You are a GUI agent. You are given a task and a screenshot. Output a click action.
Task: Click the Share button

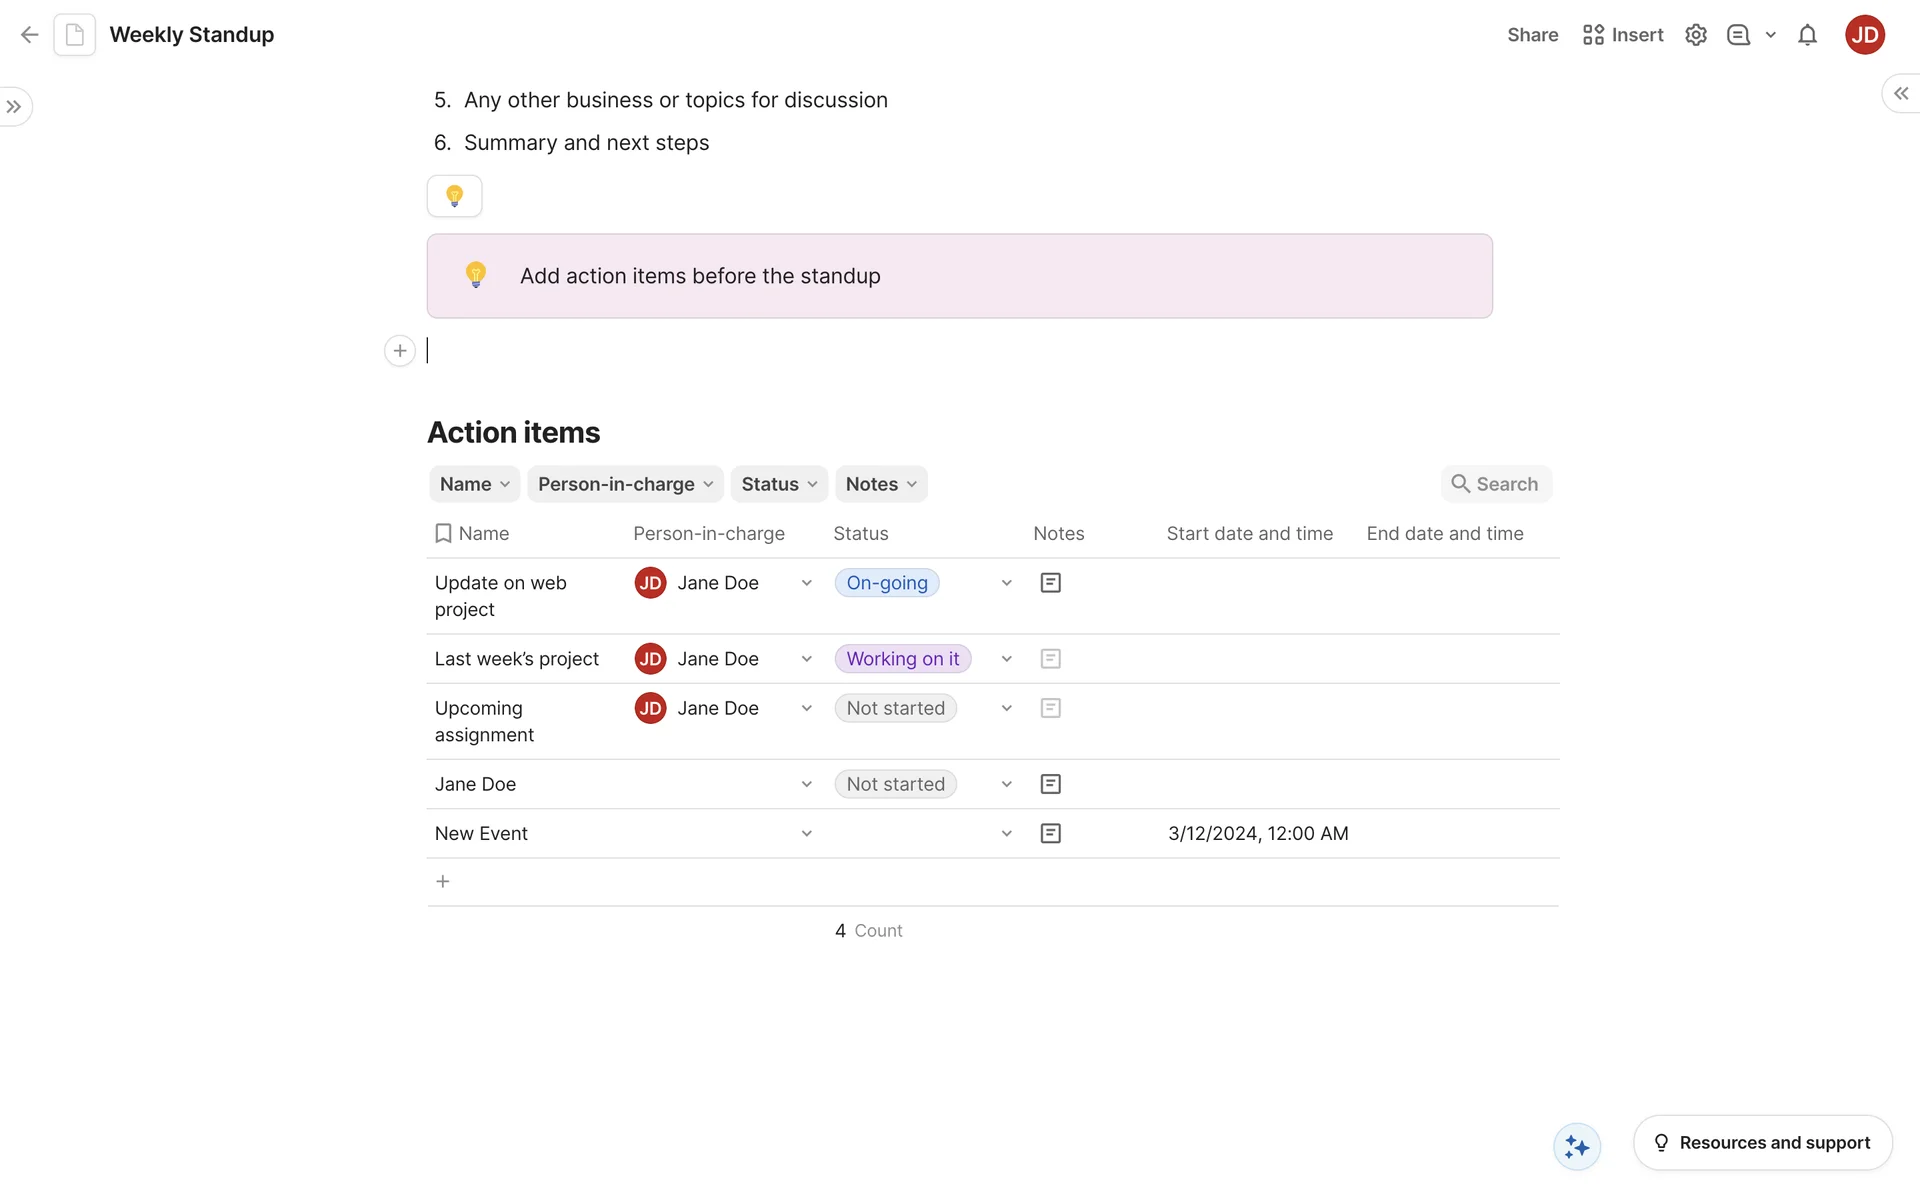[x=1532, y=35]
